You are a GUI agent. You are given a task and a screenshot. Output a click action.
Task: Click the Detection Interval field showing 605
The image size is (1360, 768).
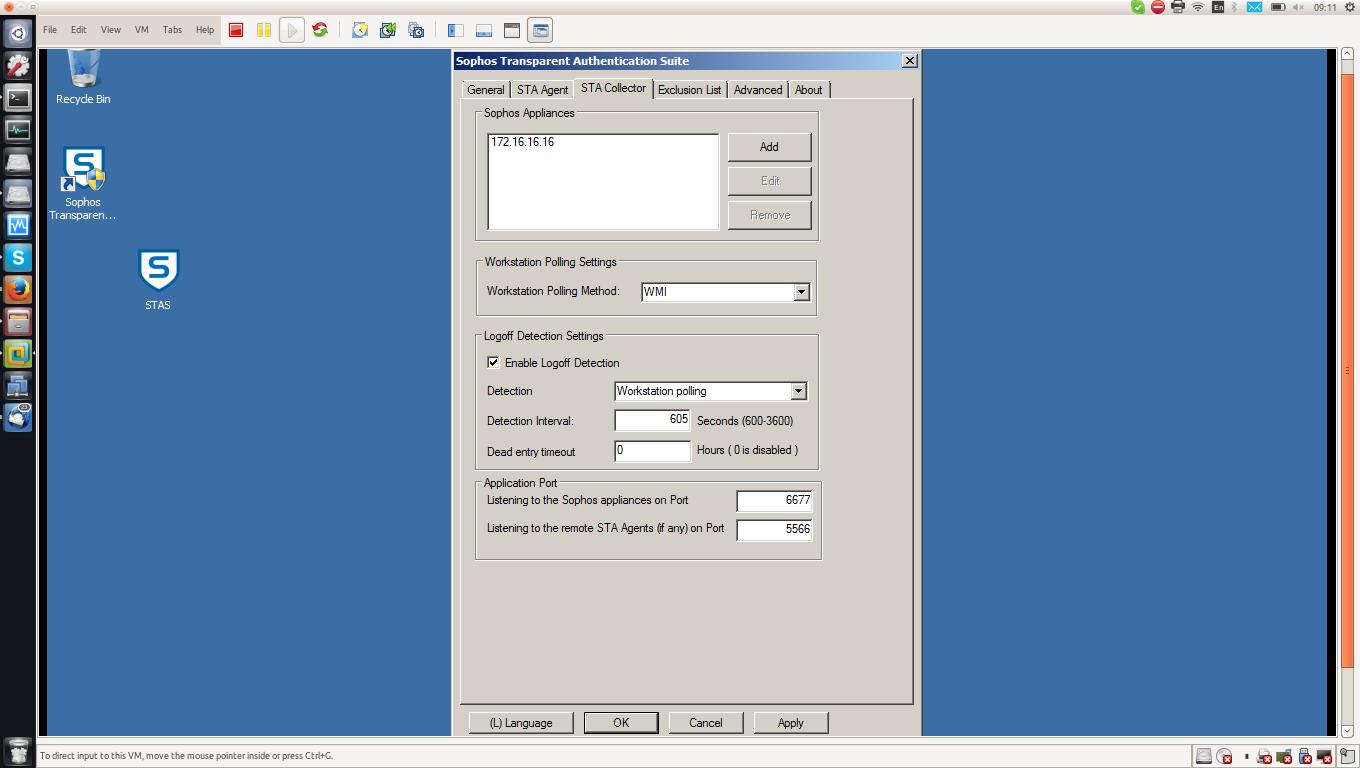652,421
